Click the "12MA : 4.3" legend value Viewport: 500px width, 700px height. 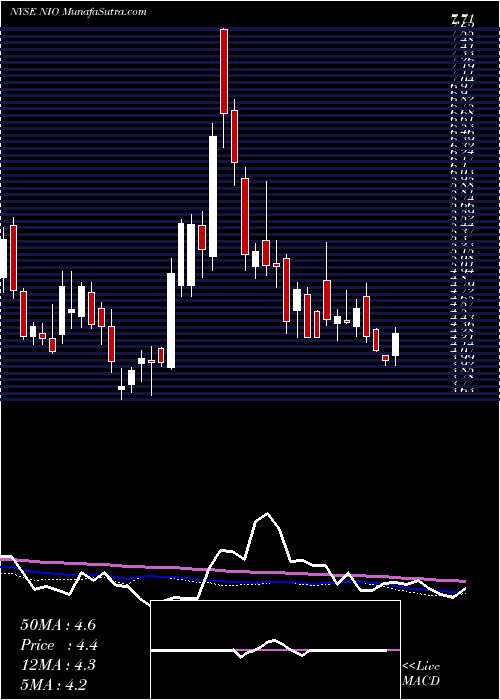58,664
